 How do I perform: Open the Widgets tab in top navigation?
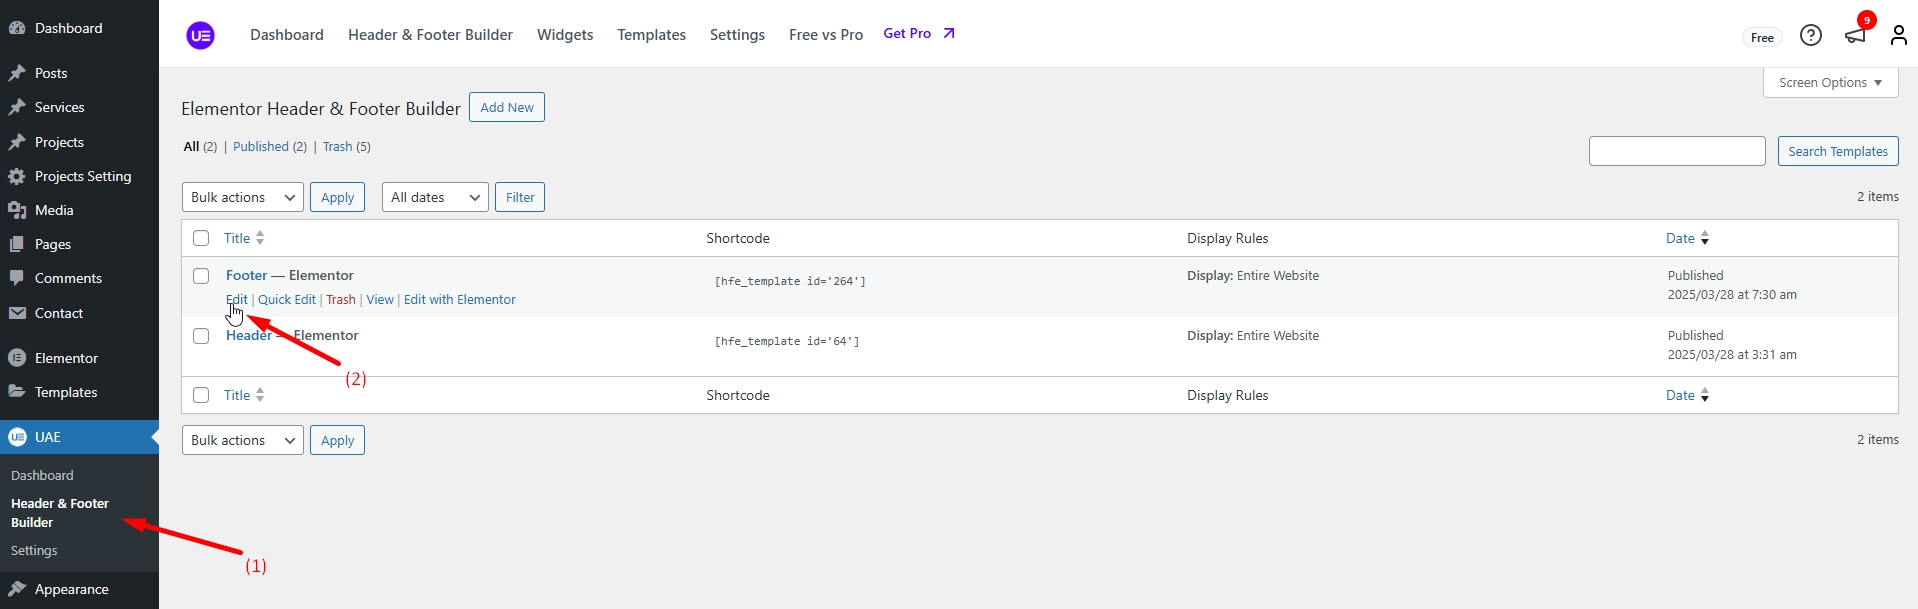click(564, 35)
